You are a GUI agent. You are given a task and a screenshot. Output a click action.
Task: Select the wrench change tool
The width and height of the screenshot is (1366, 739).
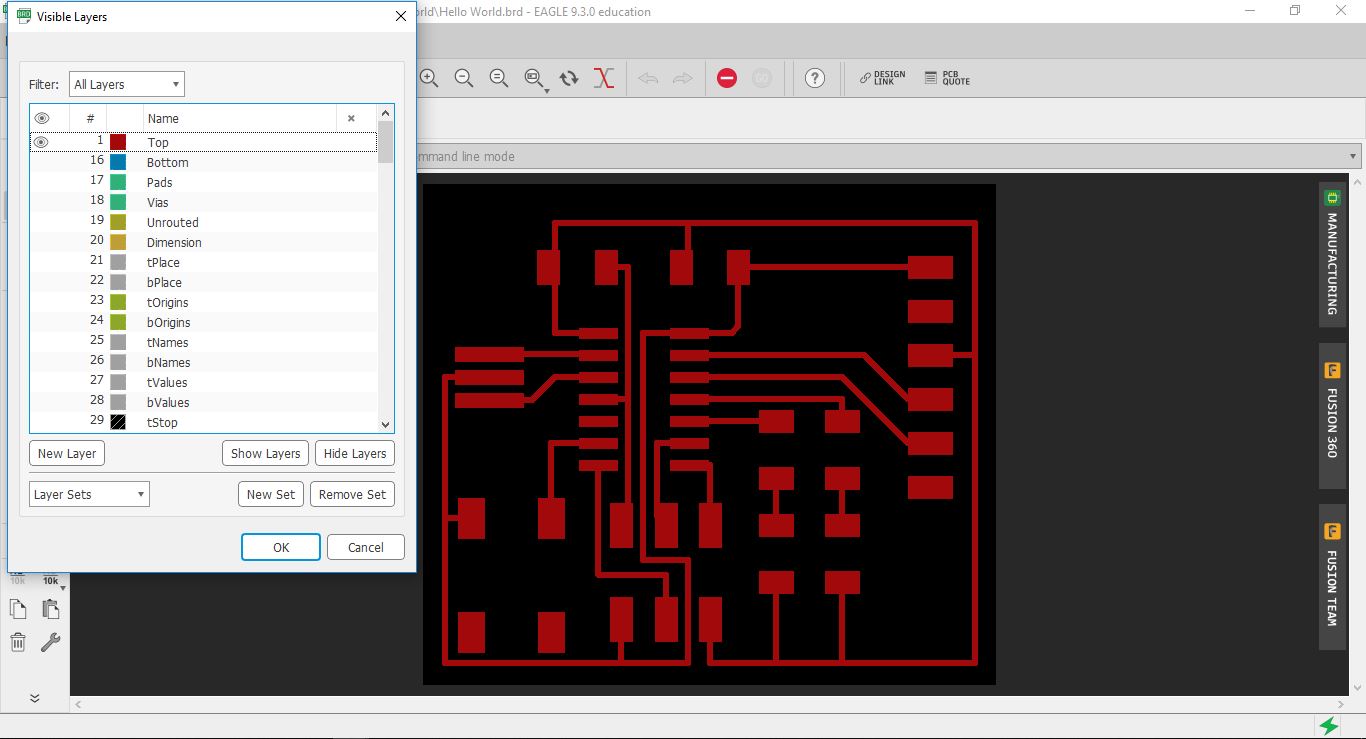coord(50,642)
